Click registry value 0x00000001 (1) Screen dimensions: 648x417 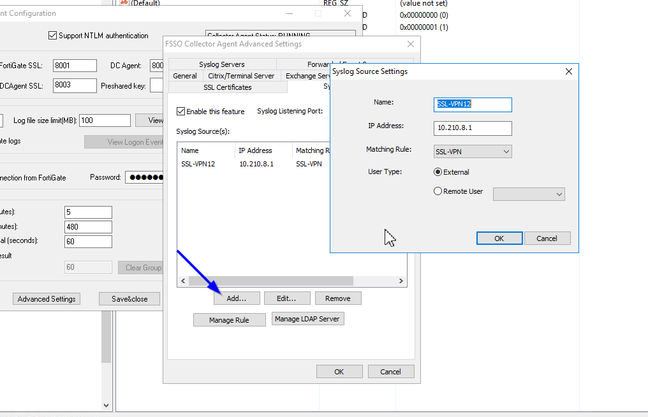[x=424, y=27]
